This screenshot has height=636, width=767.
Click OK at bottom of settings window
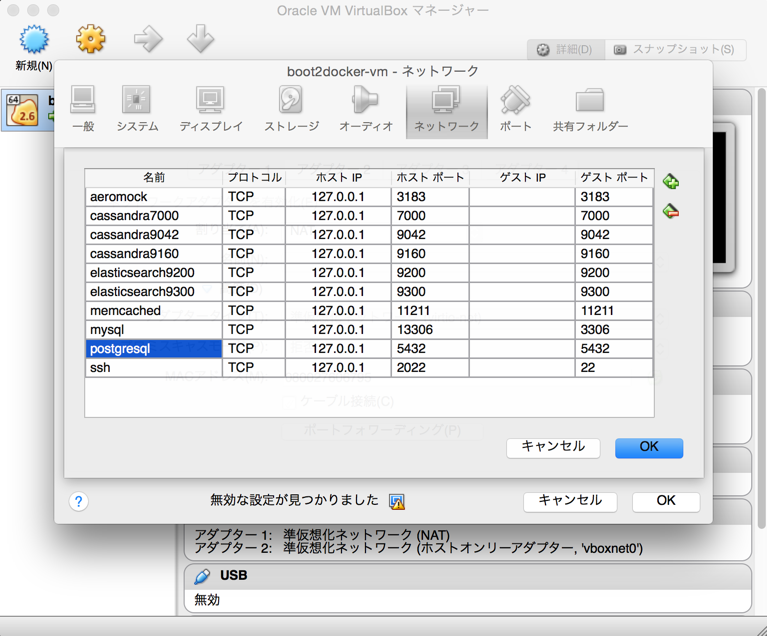click(x=666, y=501)
